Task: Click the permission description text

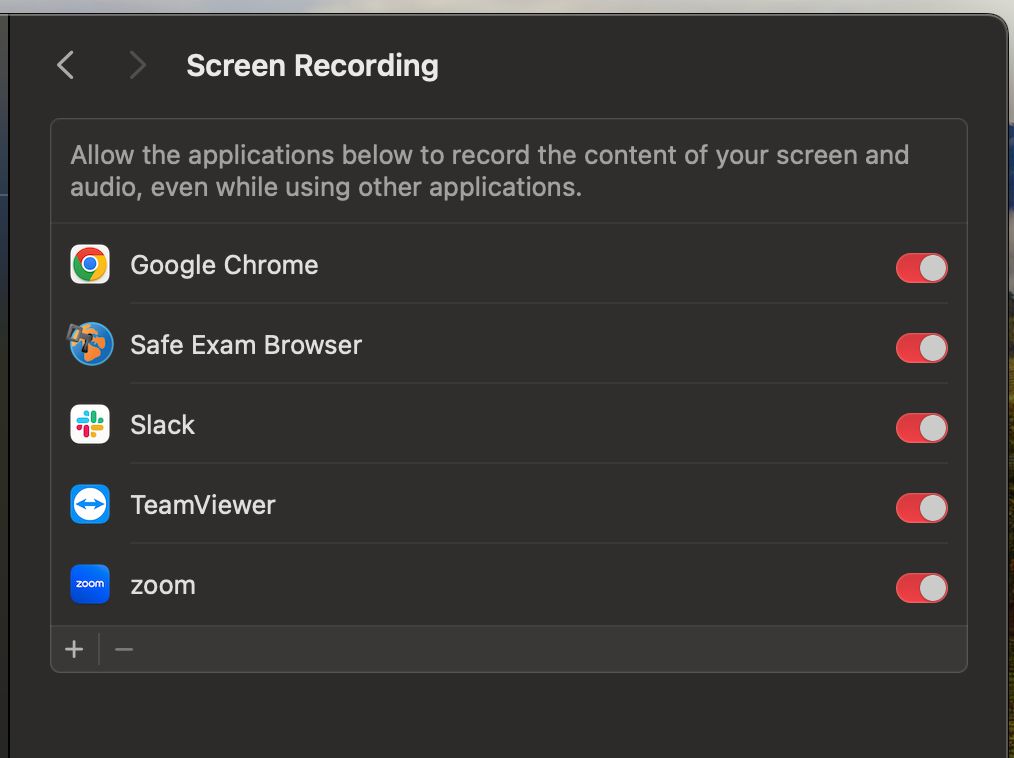Action: [490, 171]
